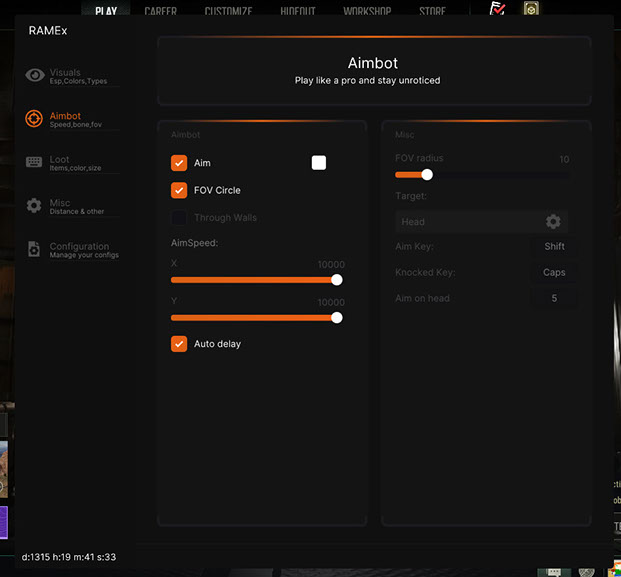Click the Shift button for Aim Key
Screen dimensions: 621x577
(554, 246)
